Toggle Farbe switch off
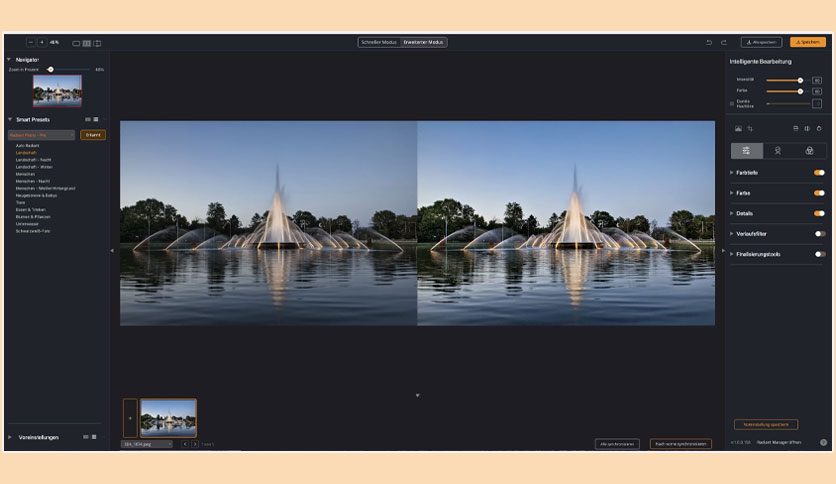The image size is (836, 484). coord(819,193)
